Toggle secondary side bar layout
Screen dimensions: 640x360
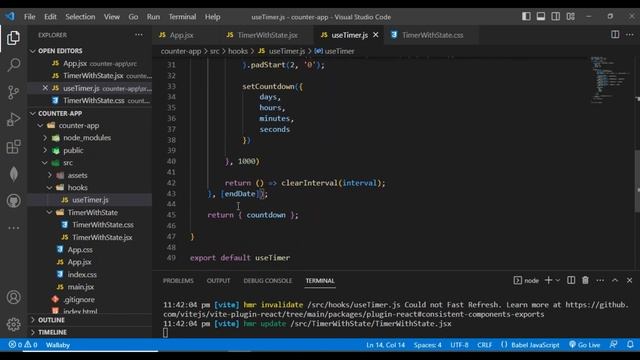(x=556, y=16)
